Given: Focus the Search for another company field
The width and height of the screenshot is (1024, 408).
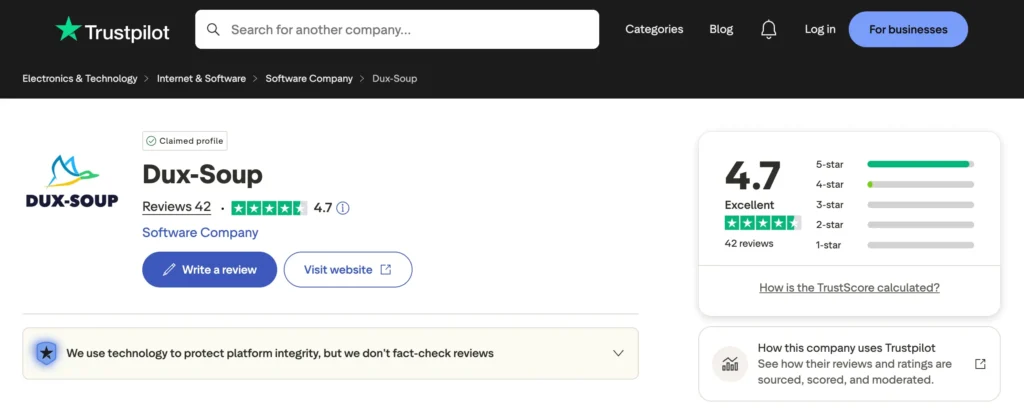Looking at the screenshot, I should (397, 29).
